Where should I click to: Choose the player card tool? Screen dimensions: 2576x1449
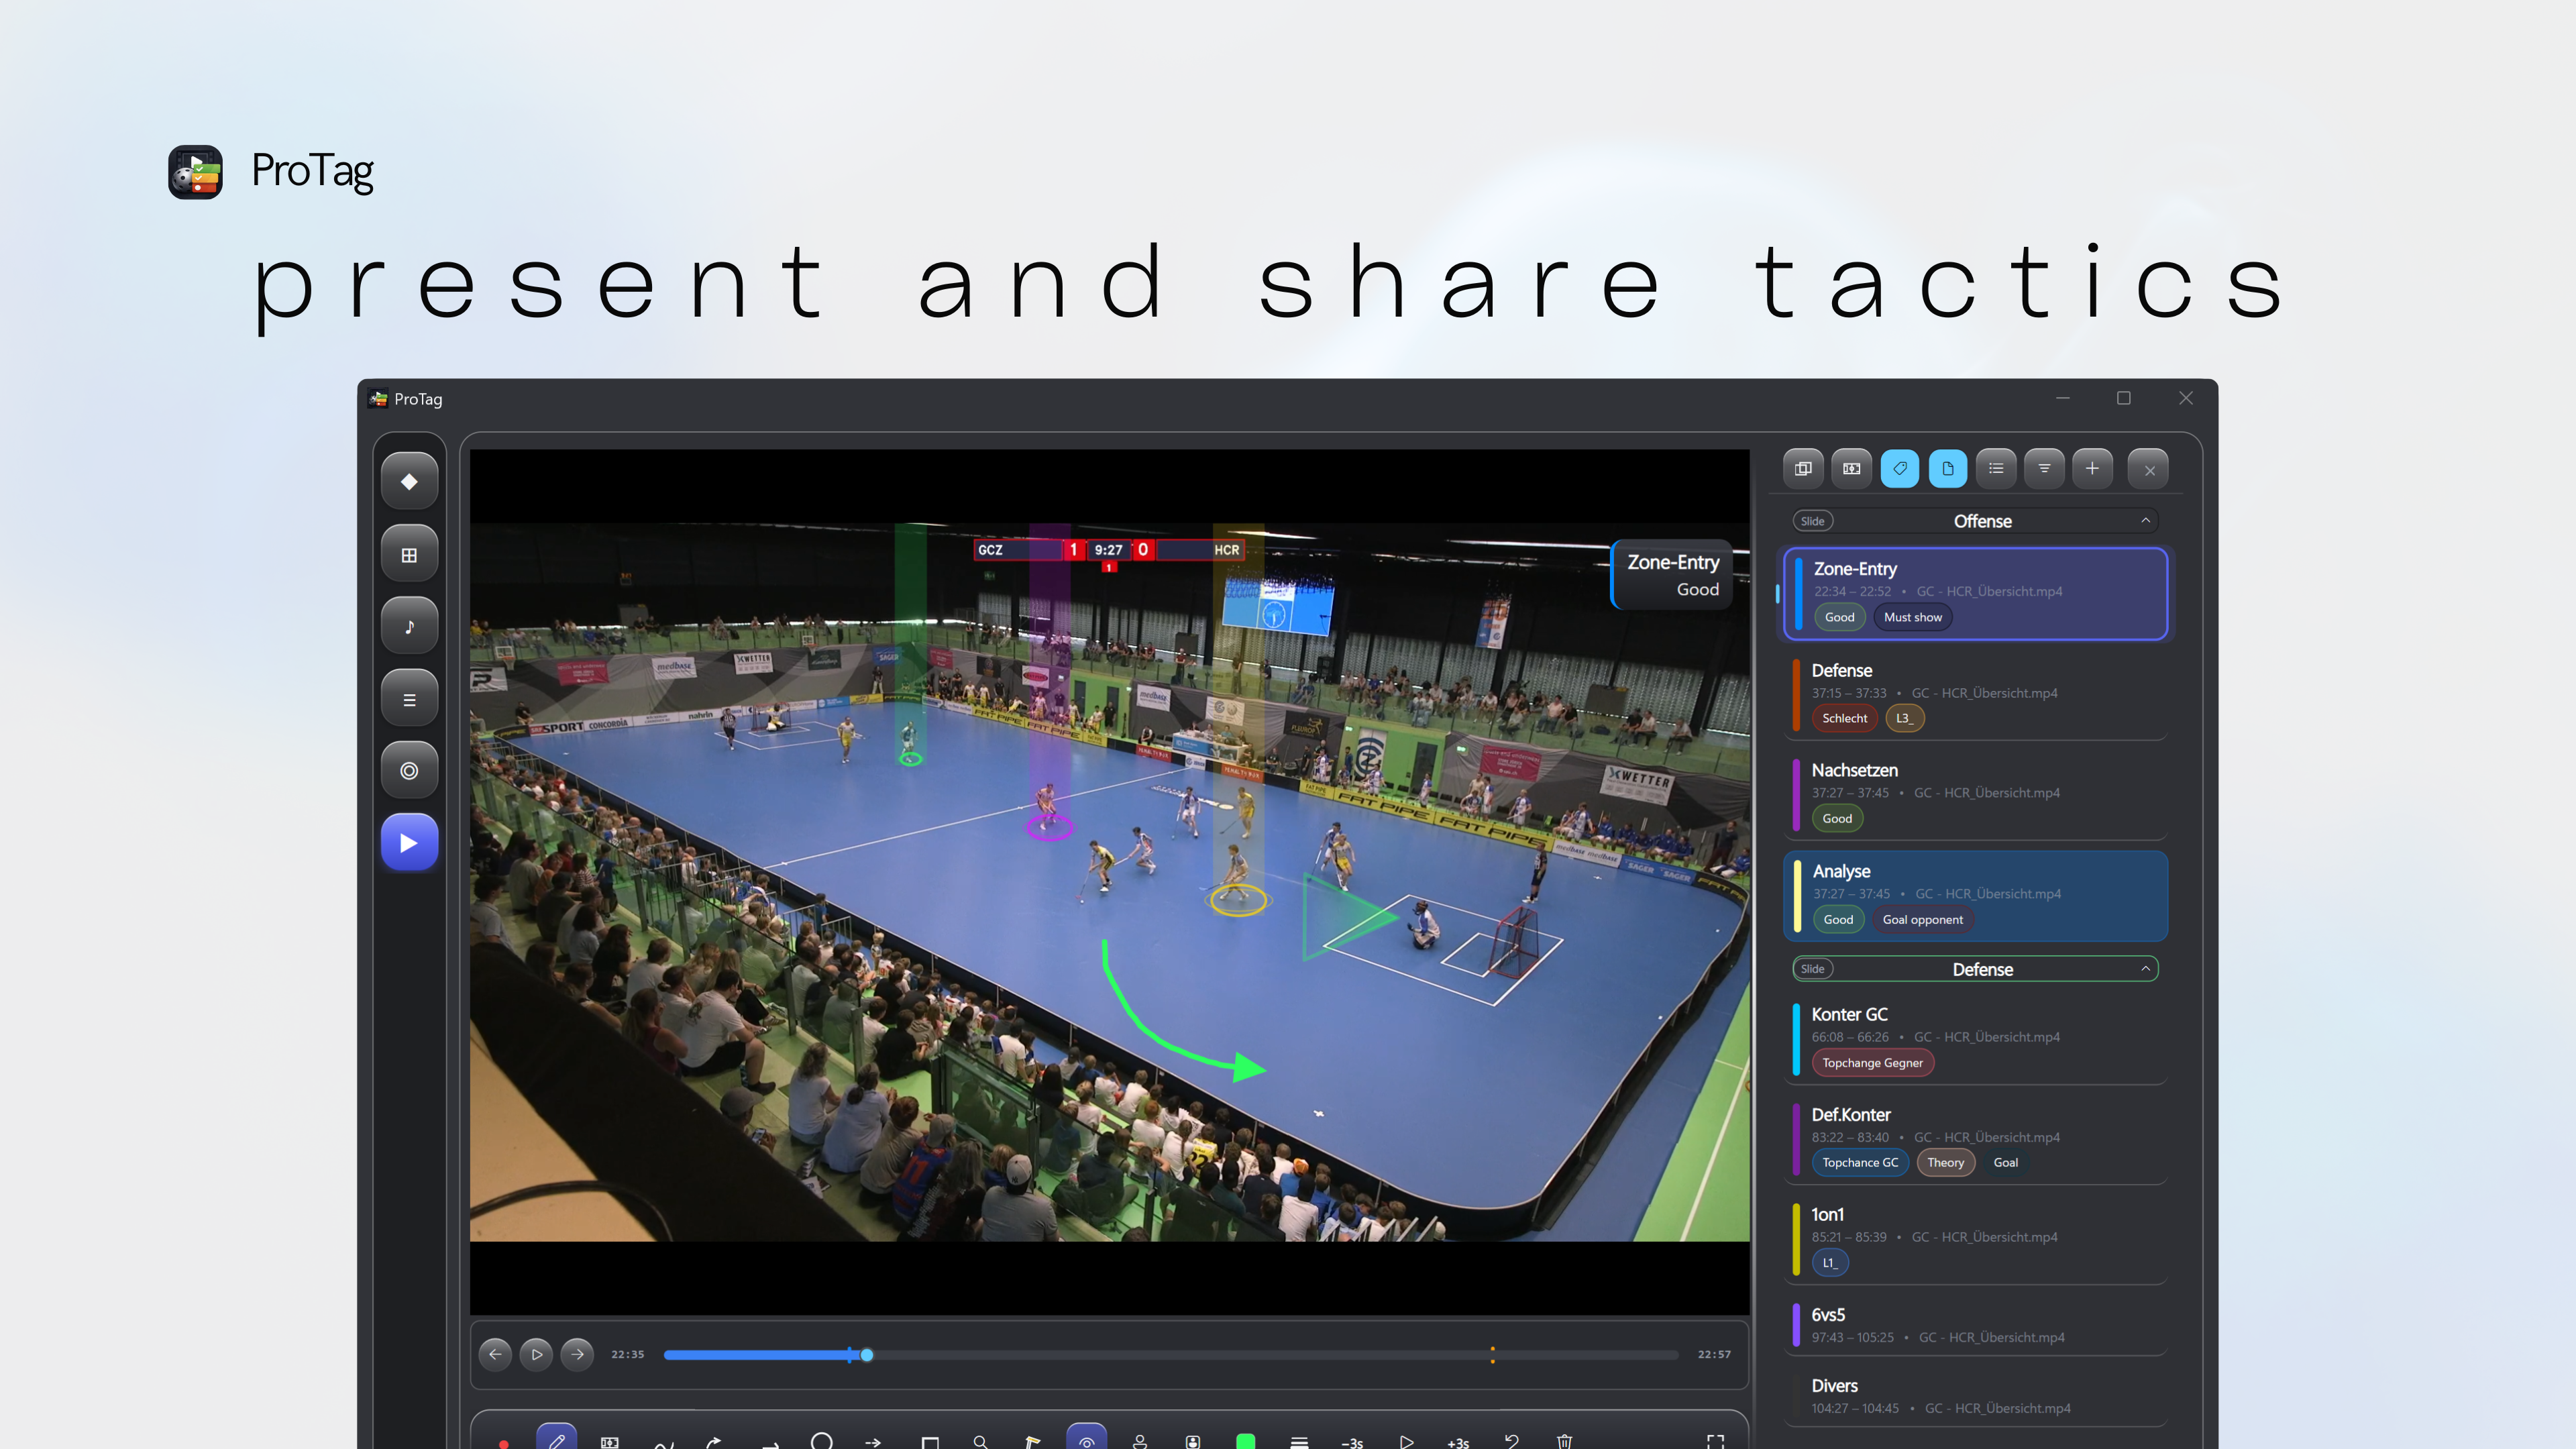(x=1193, y=1442)
